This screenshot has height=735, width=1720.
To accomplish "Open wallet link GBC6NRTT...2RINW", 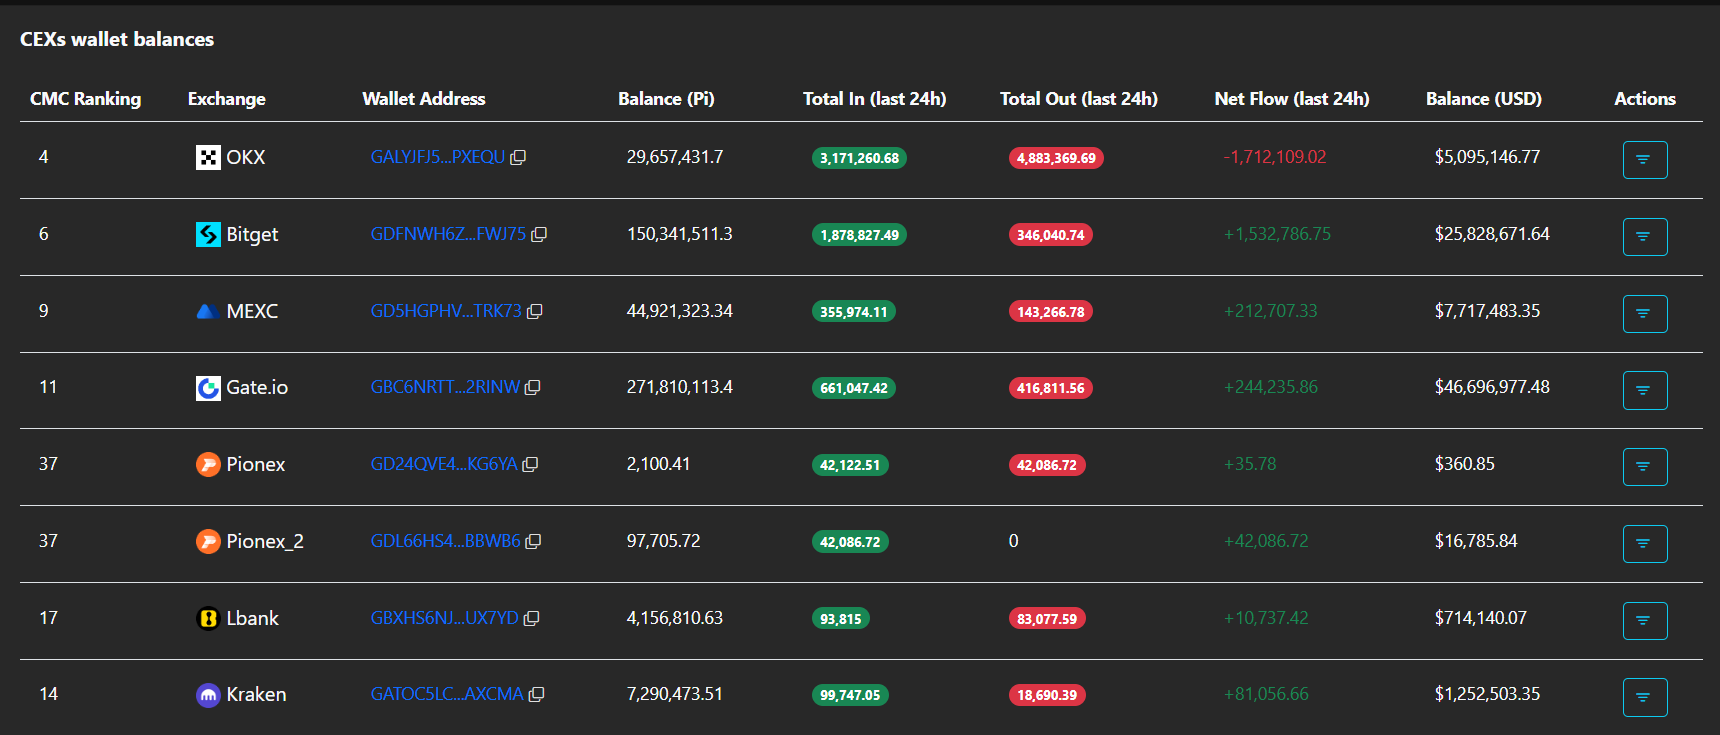I will (x=445, y=387).
